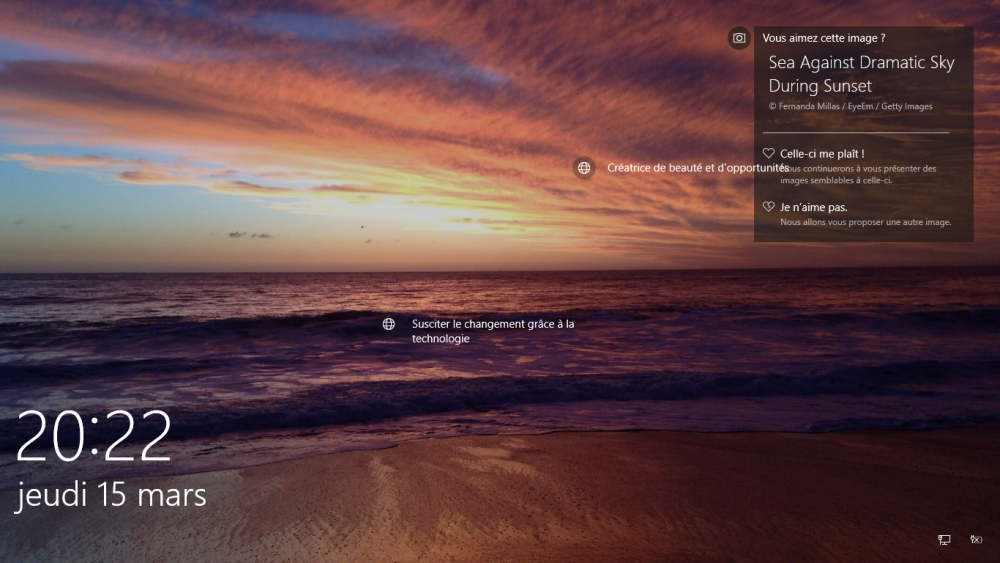Click "Nous allons vous proposer une autre image." text

click(865, 223)
